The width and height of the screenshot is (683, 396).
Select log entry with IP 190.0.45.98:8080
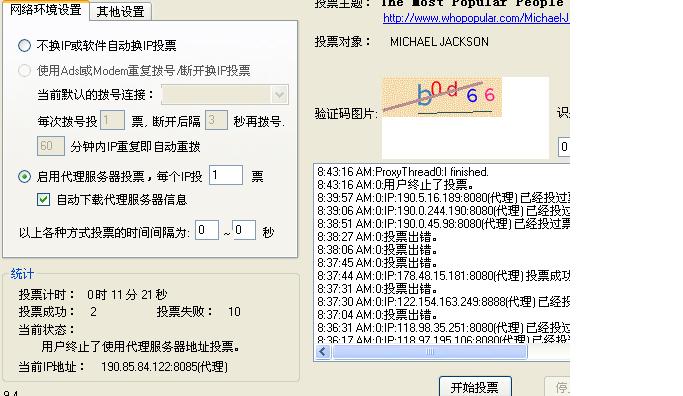443,224
